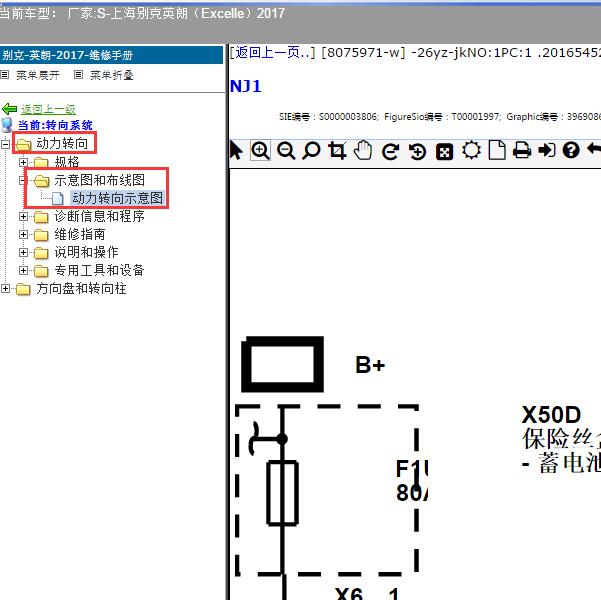Select the 示意图和布线图 tree label
Image resolution: width=601 pixels, height=600 pixels.
click(99, 180)
